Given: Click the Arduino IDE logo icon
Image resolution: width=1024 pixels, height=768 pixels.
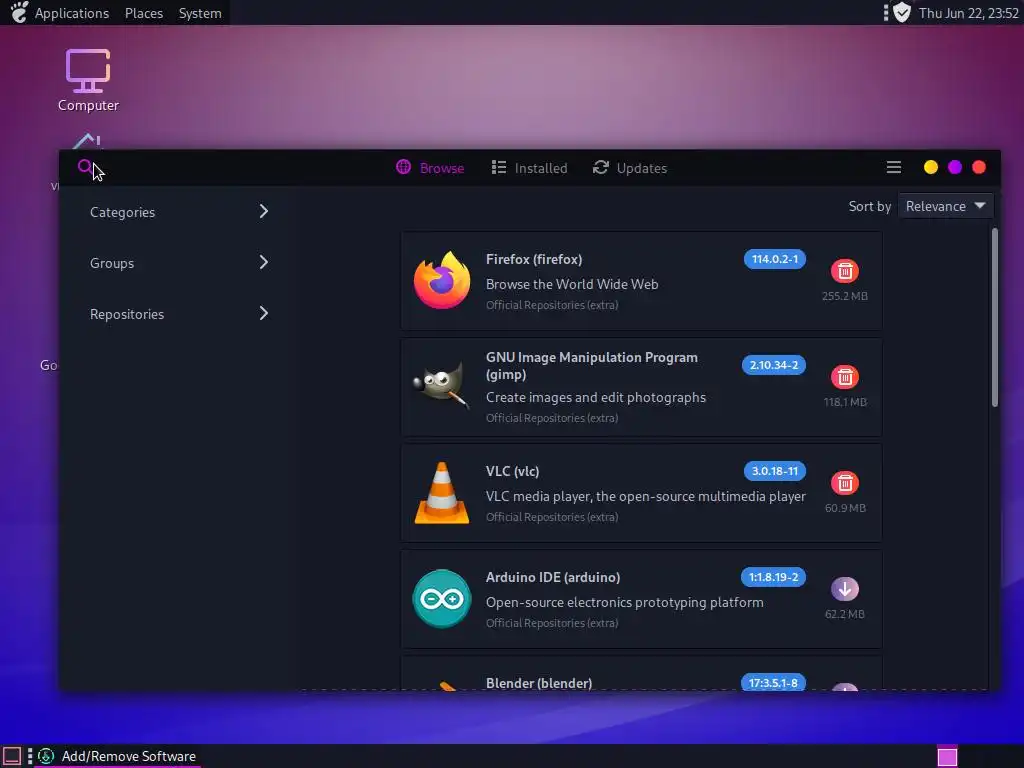Looking at the screenshot, I should click(x=442, y=598).
